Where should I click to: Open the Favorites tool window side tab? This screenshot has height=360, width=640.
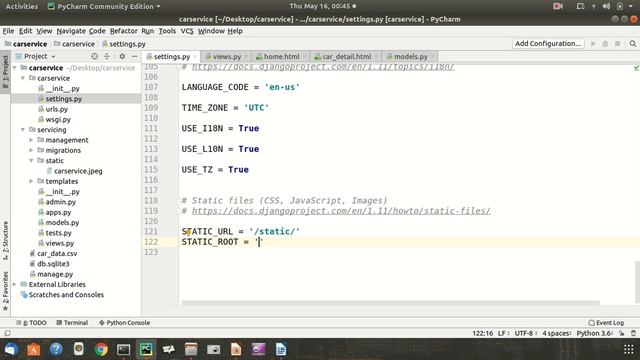click(5, 291)
